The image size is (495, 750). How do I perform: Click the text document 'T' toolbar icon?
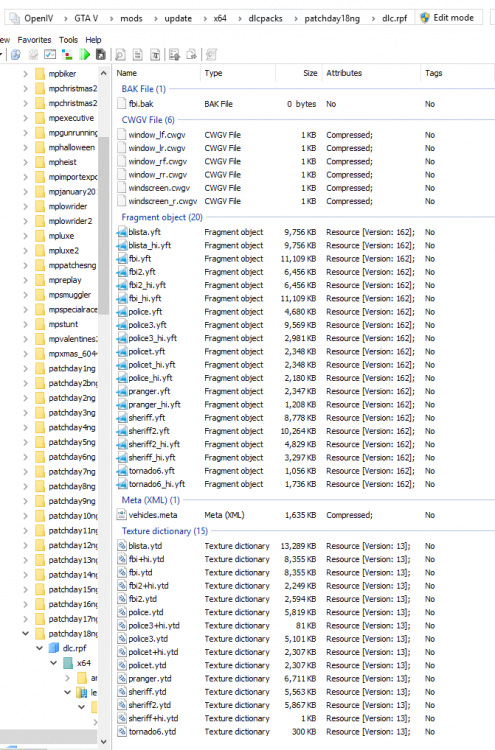pos(155,55)
